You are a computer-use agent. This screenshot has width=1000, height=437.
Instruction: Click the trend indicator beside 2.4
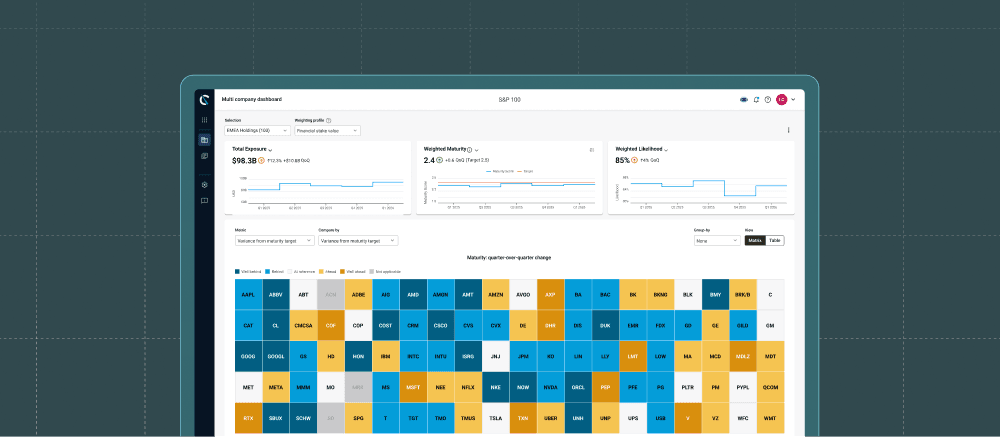pos(439,160)
